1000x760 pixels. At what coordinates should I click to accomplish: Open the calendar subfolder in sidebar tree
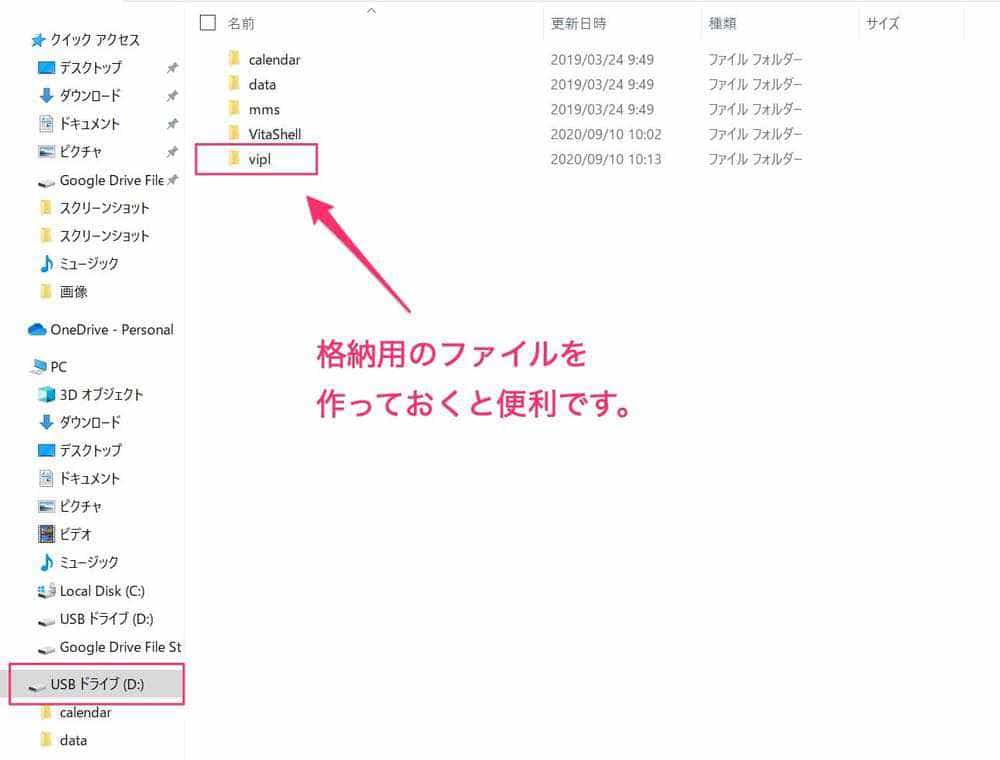[85, 713]
